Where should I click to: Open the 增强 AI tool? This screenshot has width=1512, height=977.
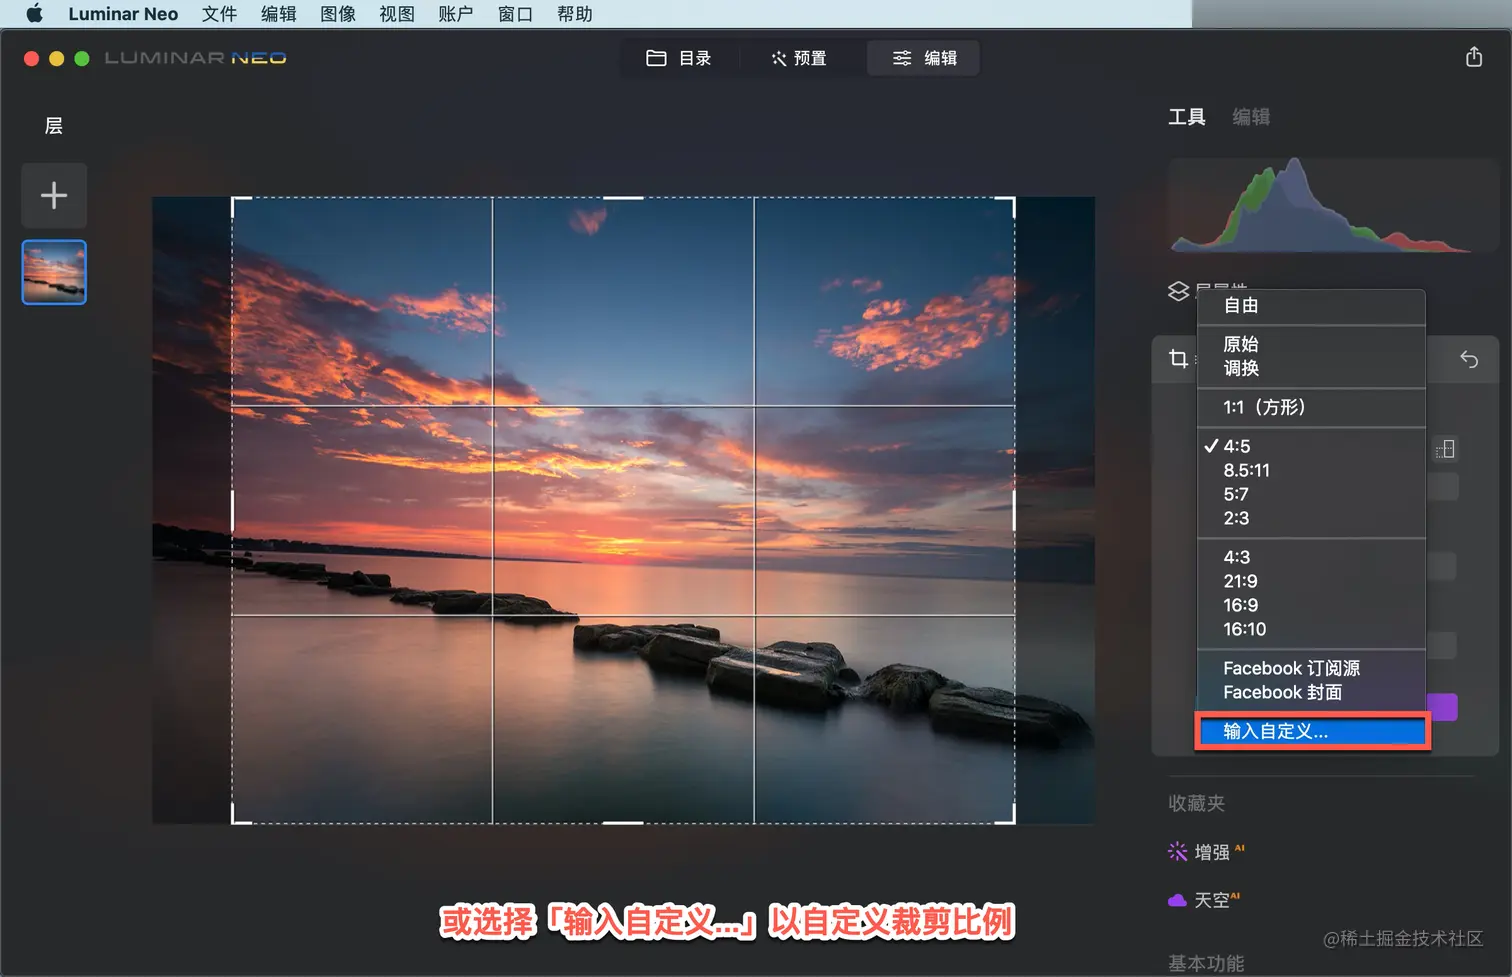(1206, 852)
